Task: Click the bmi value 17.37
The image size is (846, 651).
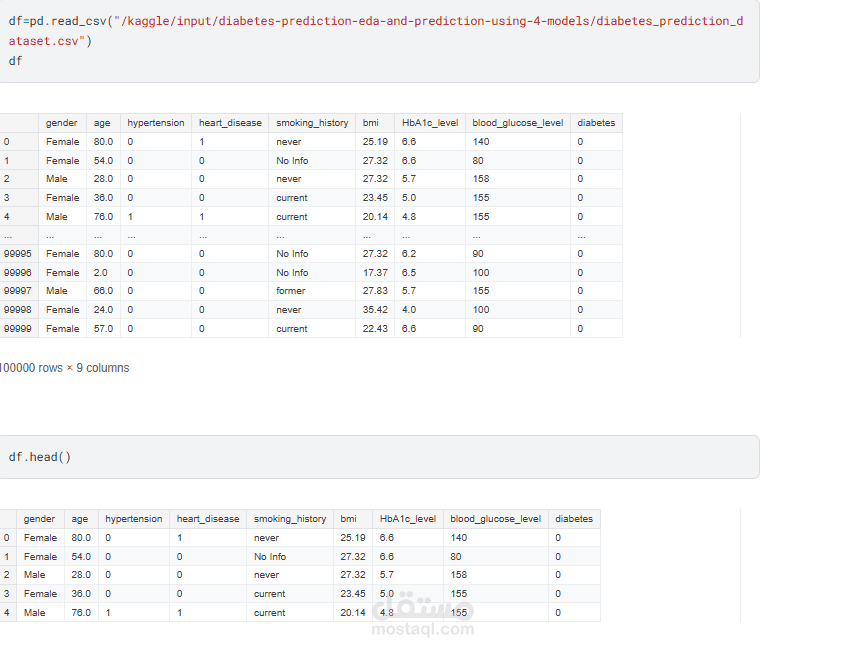Action: [375, 273]
